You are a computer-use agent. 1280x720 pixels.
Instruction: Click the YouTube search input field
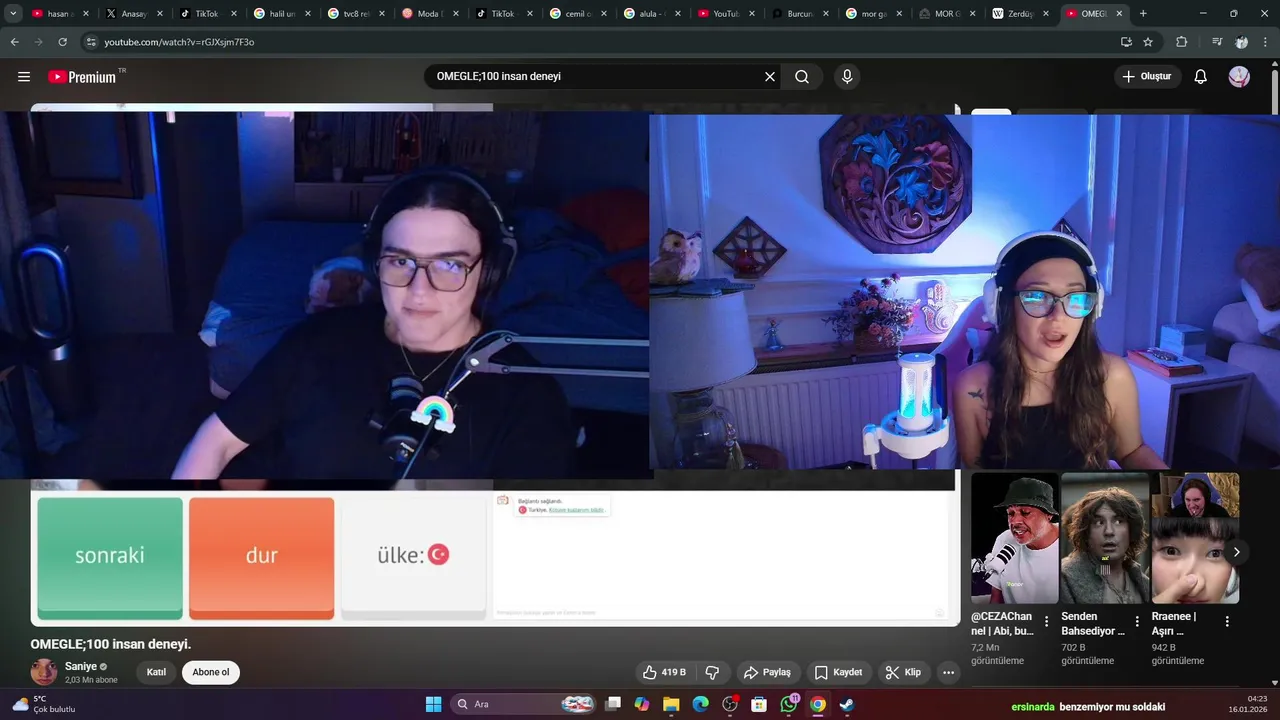[595, 77]
